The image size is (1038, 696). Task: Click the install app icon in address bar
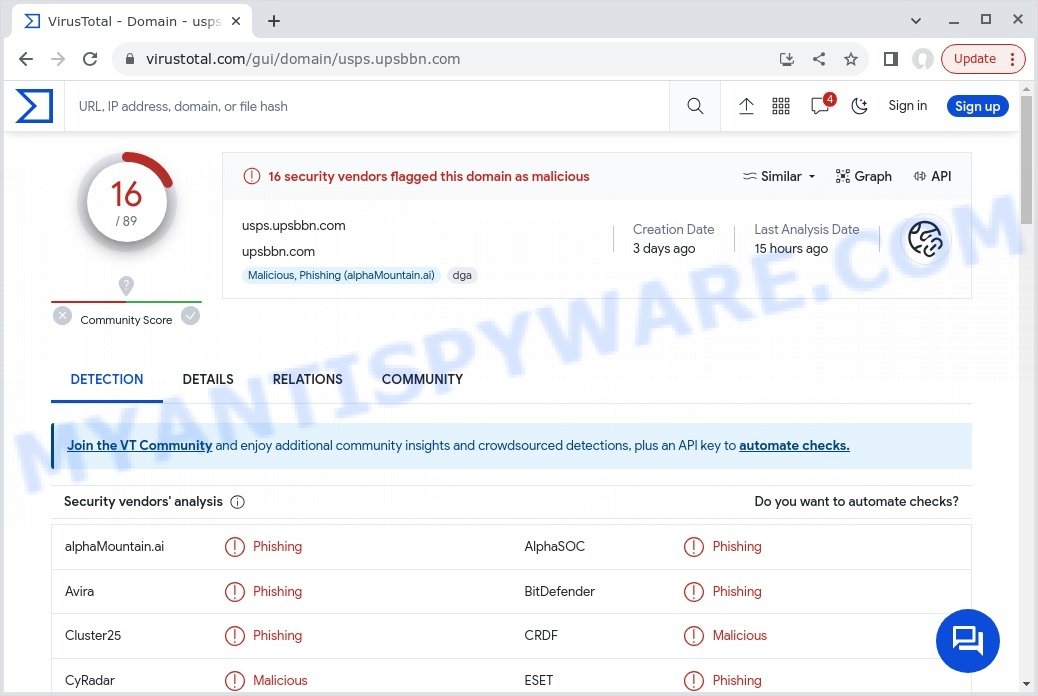pyautogui.click(x=786, y=59)
